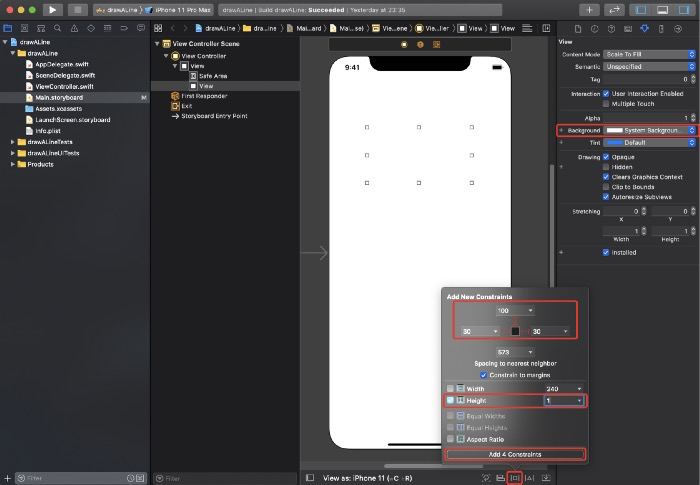The height and width of the screenshot is (485, 700).
Task: Open the Breakpoint navigator tab
Action: (x=124, y=28)
